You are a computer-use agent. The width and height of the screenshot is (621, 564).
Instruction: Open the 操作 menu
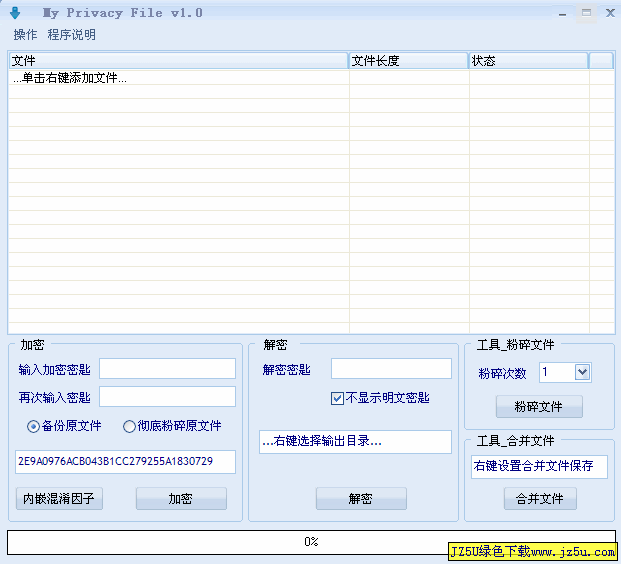coord(25,35)
